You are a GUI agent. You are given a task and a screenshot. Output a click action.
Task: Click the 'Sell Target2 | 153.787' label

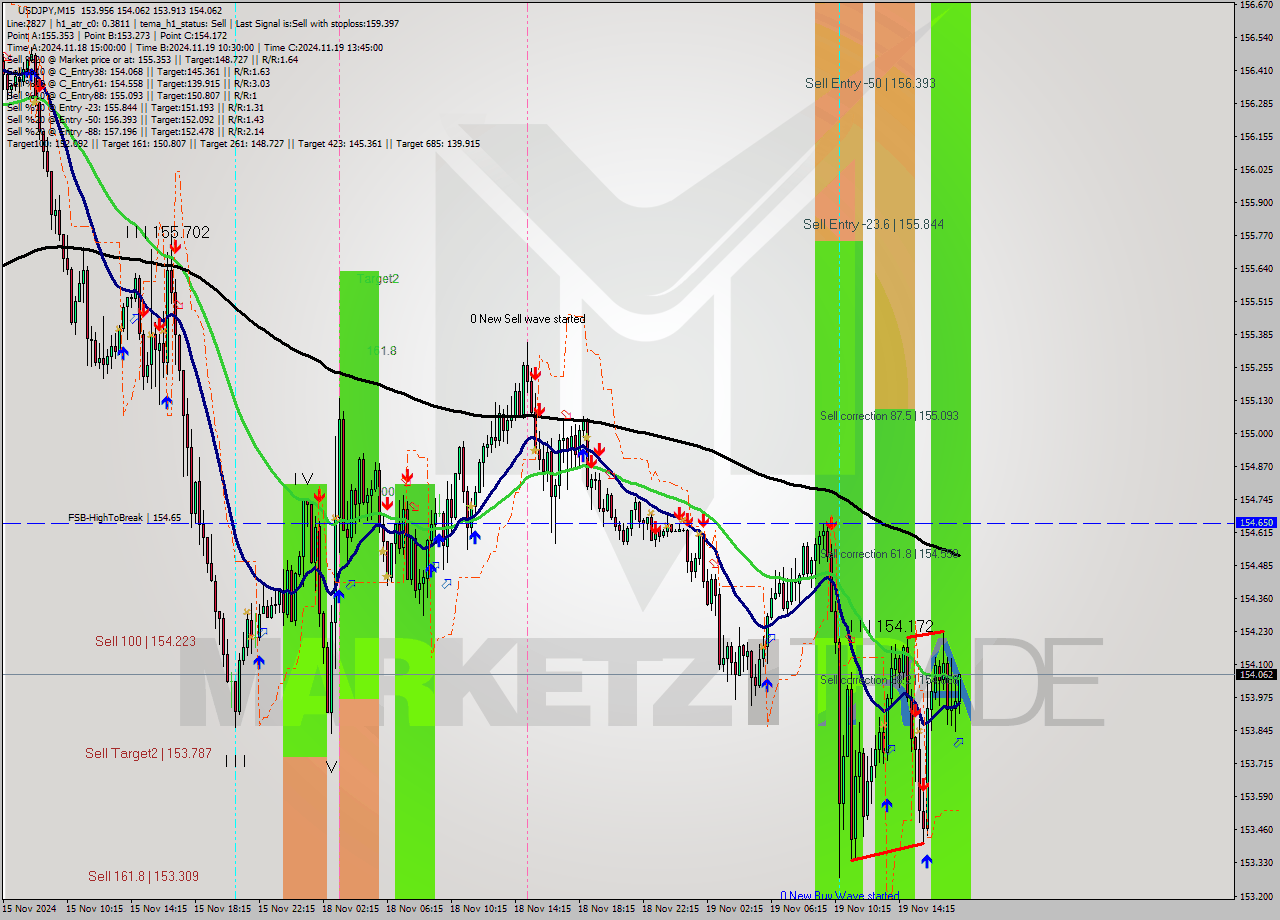click(x=148, y=753)
